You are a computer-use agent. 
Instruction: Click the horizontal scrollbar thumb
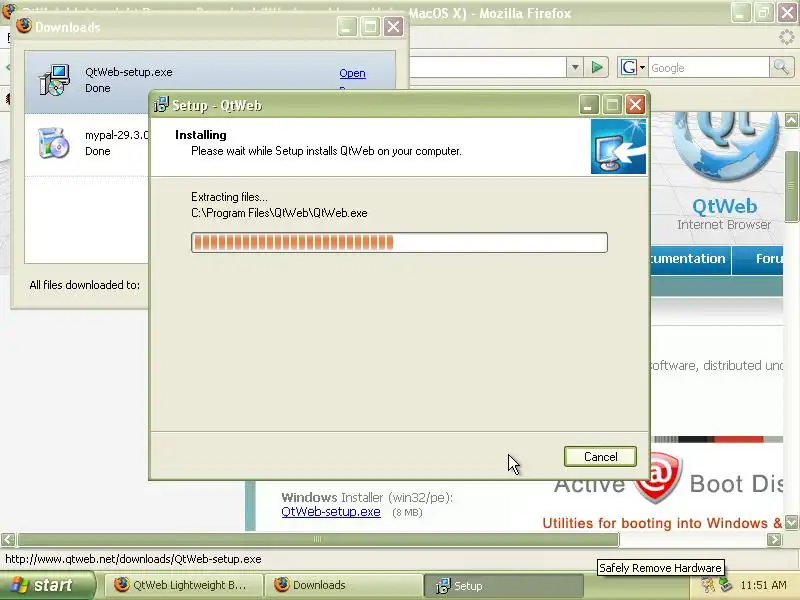[318, 539]
